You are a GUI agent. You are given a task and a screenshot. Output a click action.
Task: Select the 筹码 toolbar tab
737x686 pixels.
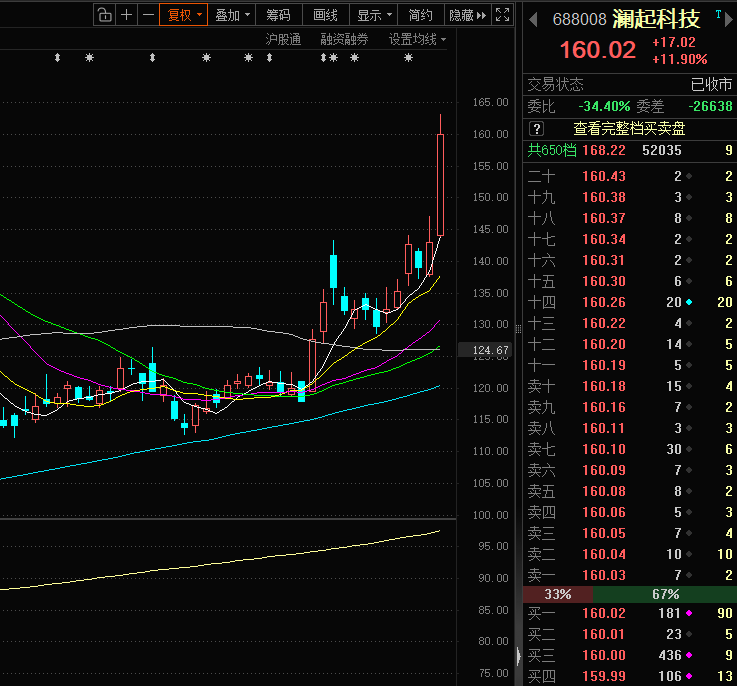click(x=278, y=15)
